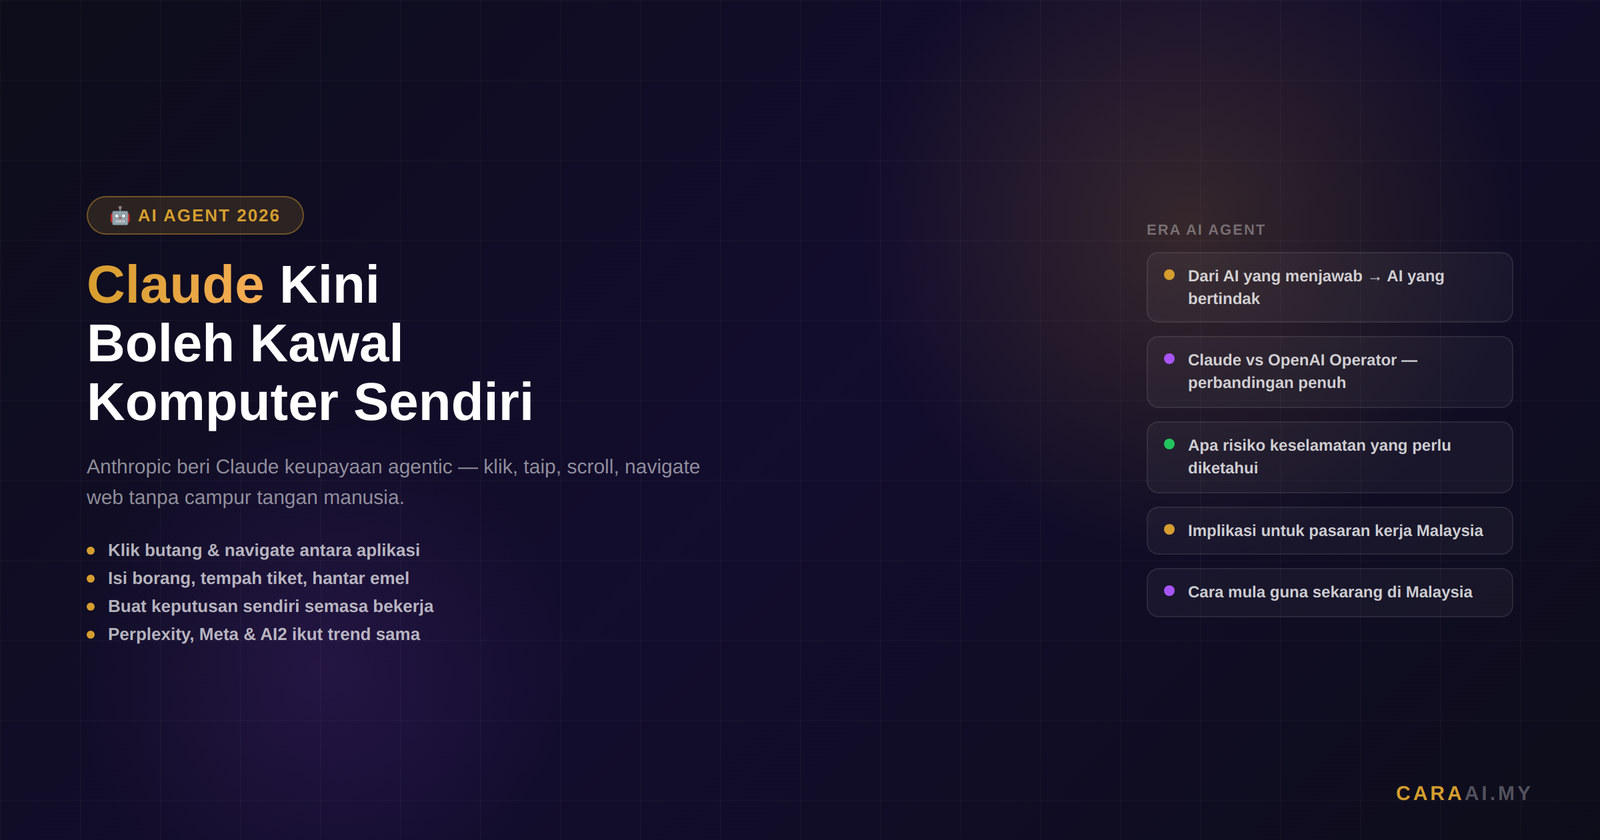Screen dimensions: 1600x840
Task: Select the "AI AGENT 2026" badge label
Action: point(209,216)
